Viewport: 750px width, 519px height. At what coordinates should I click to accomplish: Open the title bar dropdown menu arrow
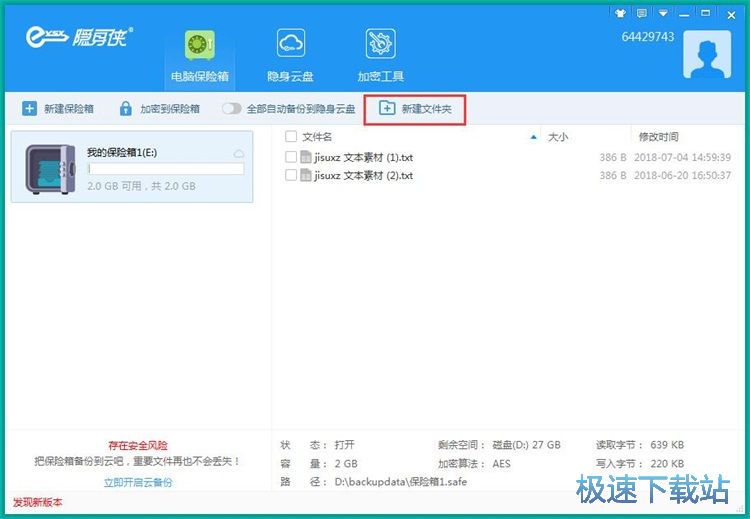663,13
